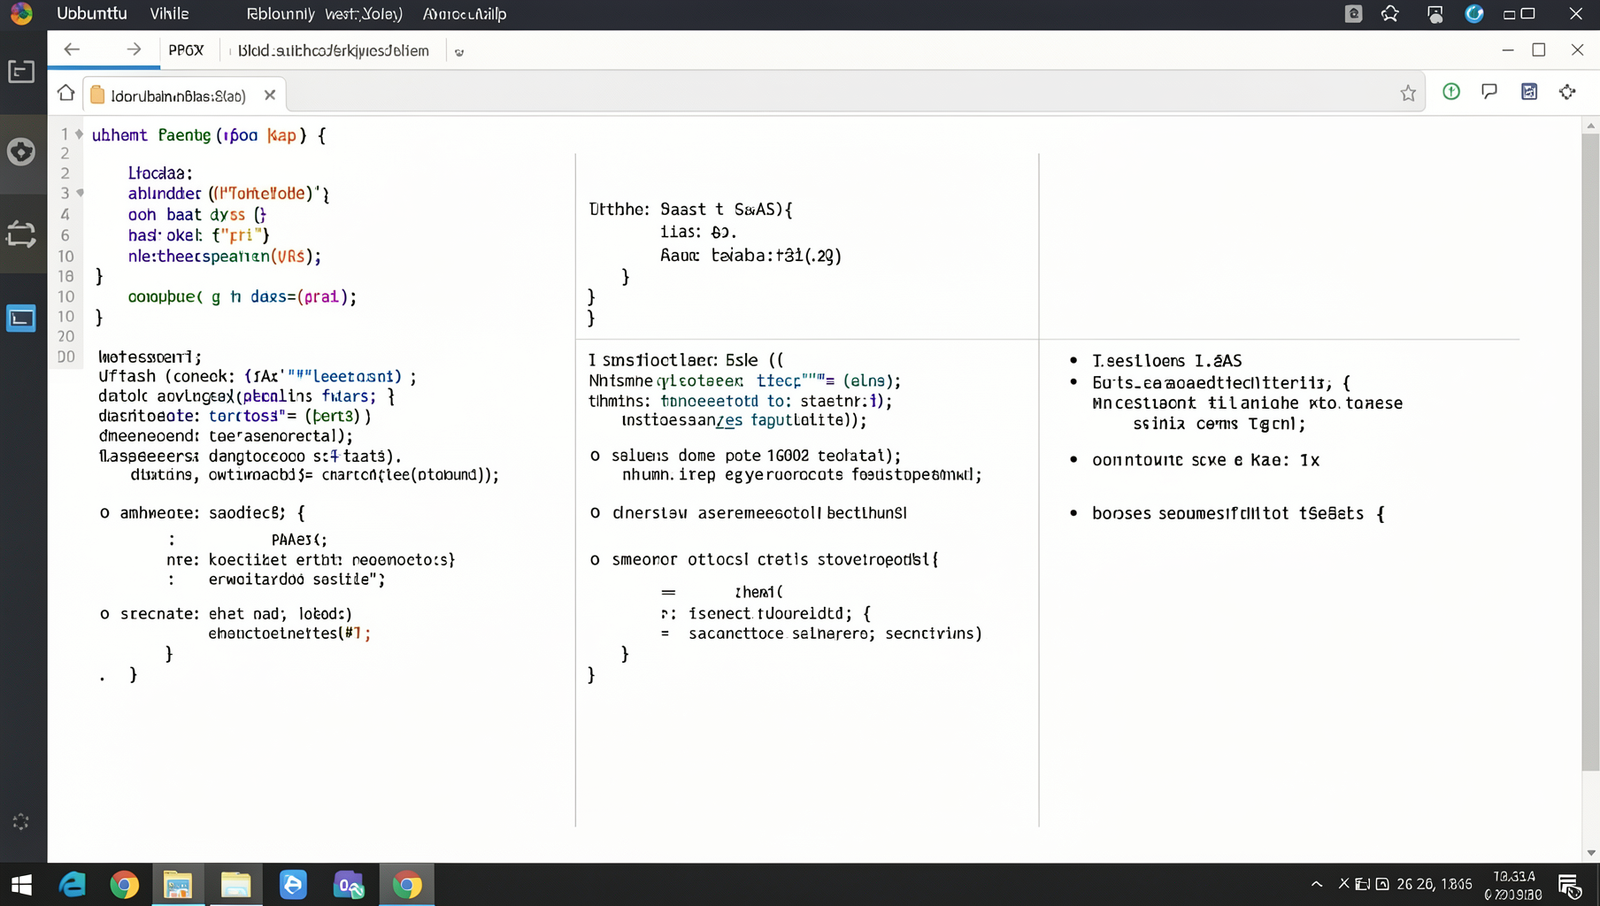Click the 'dnerstaw aseremeesotoll becthunsl' line
The image size is (1600, 906).
760,512
